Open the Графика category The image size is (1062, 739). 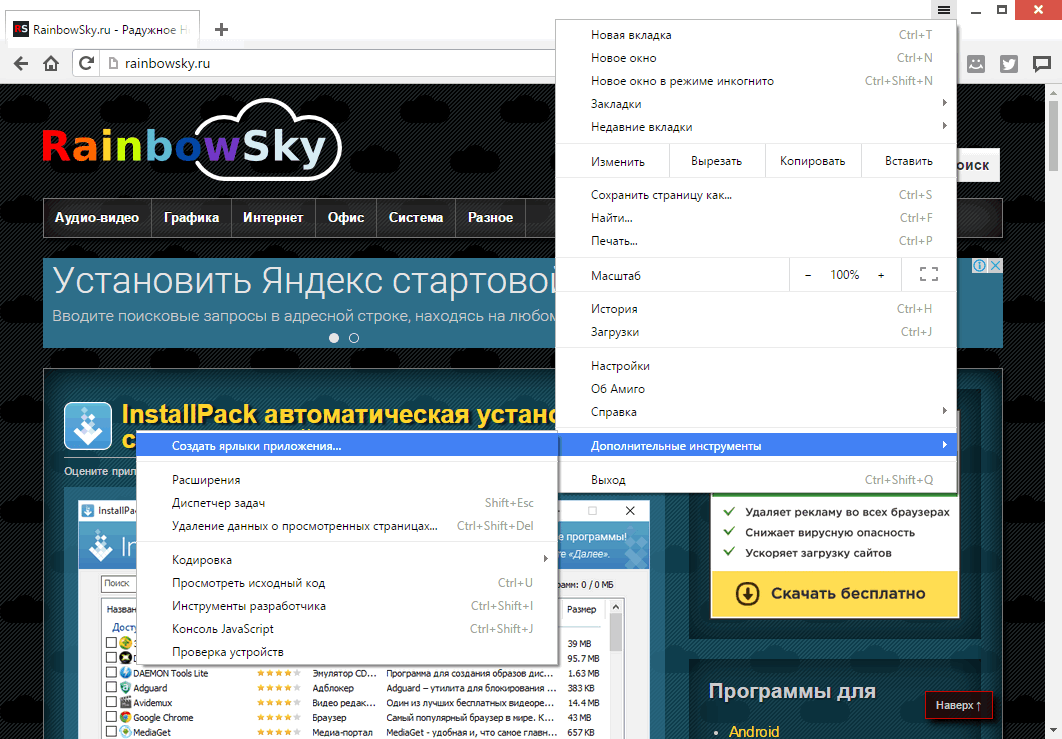pyautogui.click(x=192, y=217)
